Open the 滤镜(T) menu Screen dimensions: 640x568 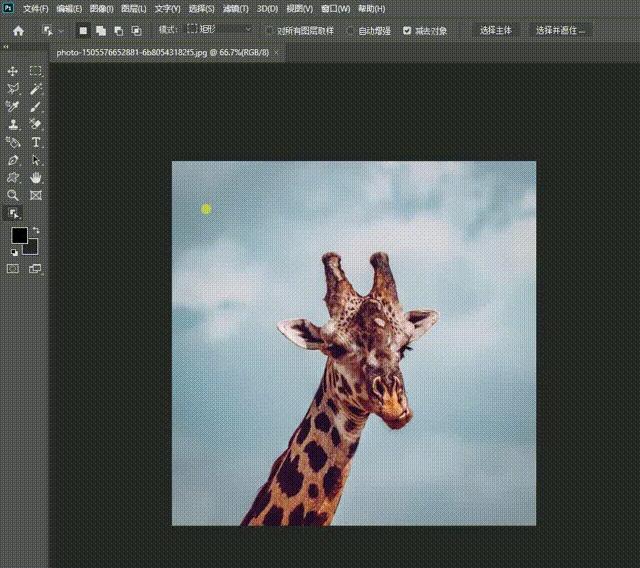click(x=236, y=9)
